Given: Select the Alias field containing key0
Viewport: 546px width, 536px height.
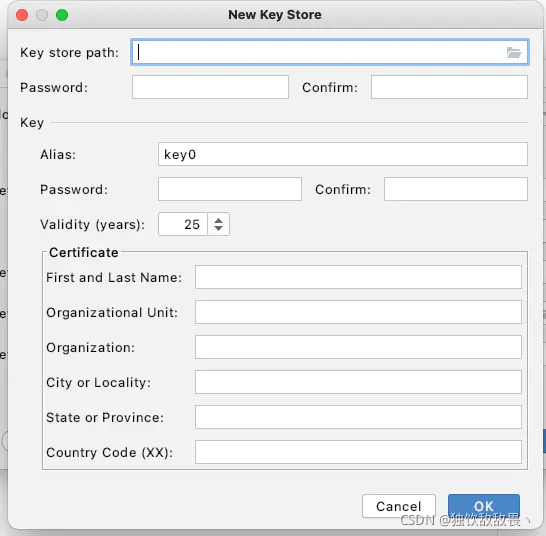Looking at the screenshot, I should (x=343, y=154).
